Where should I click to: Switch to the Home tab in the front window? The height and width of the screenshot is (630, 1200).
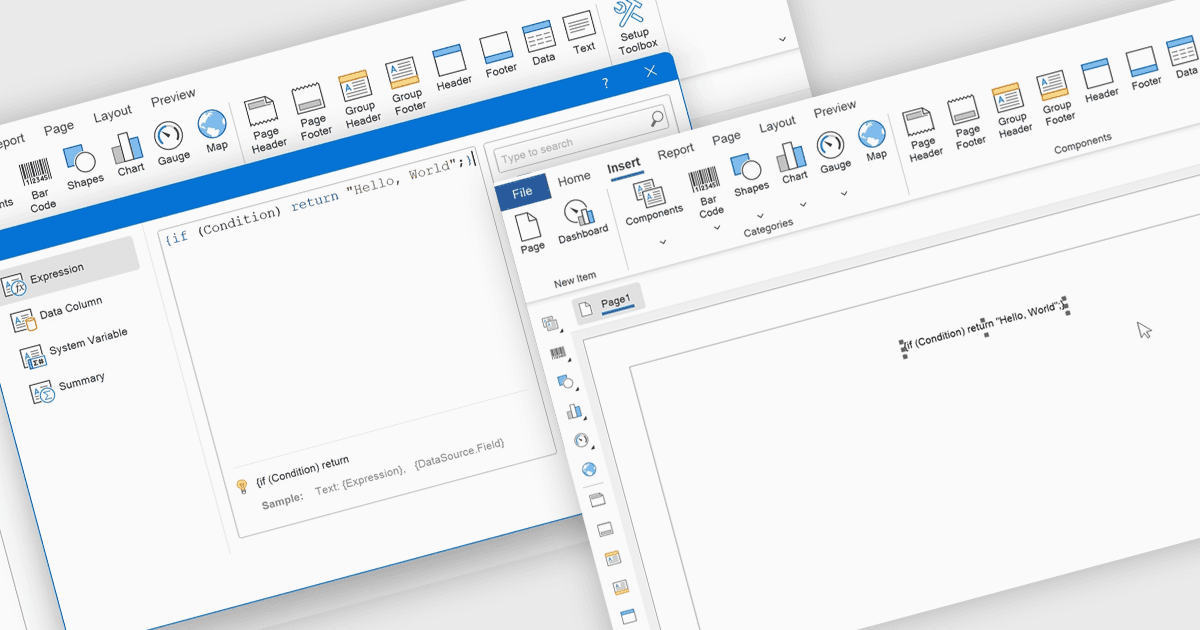(x=574, y=178)
